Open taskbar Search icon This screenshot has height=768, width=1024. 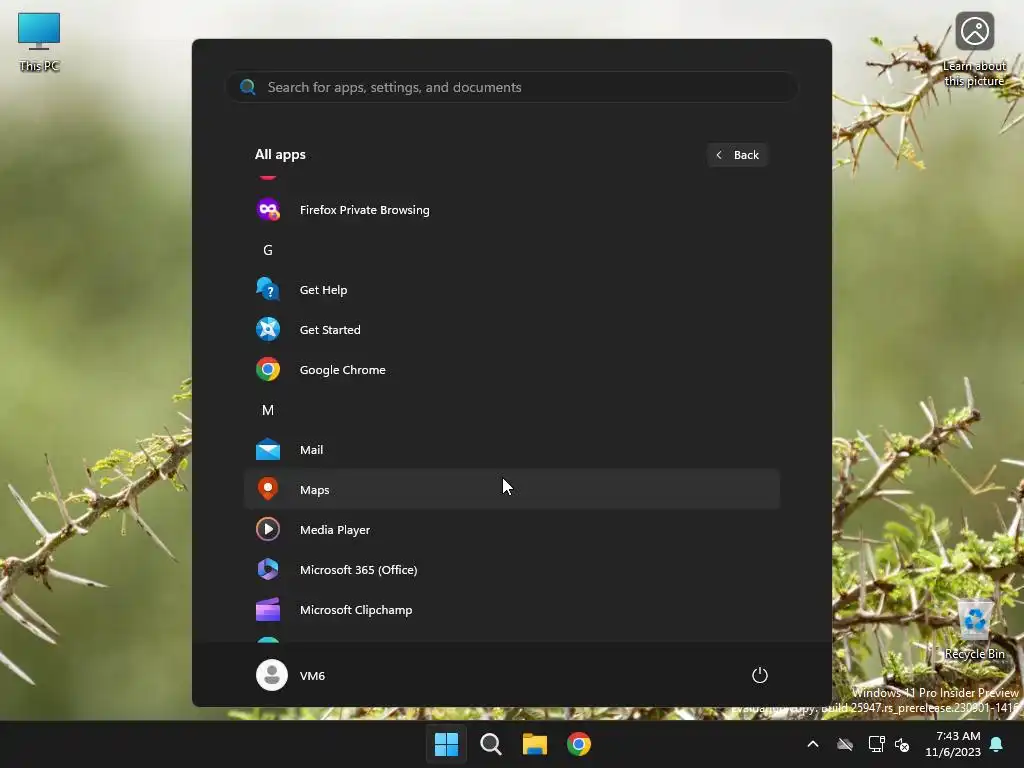[x=490, y=744]
